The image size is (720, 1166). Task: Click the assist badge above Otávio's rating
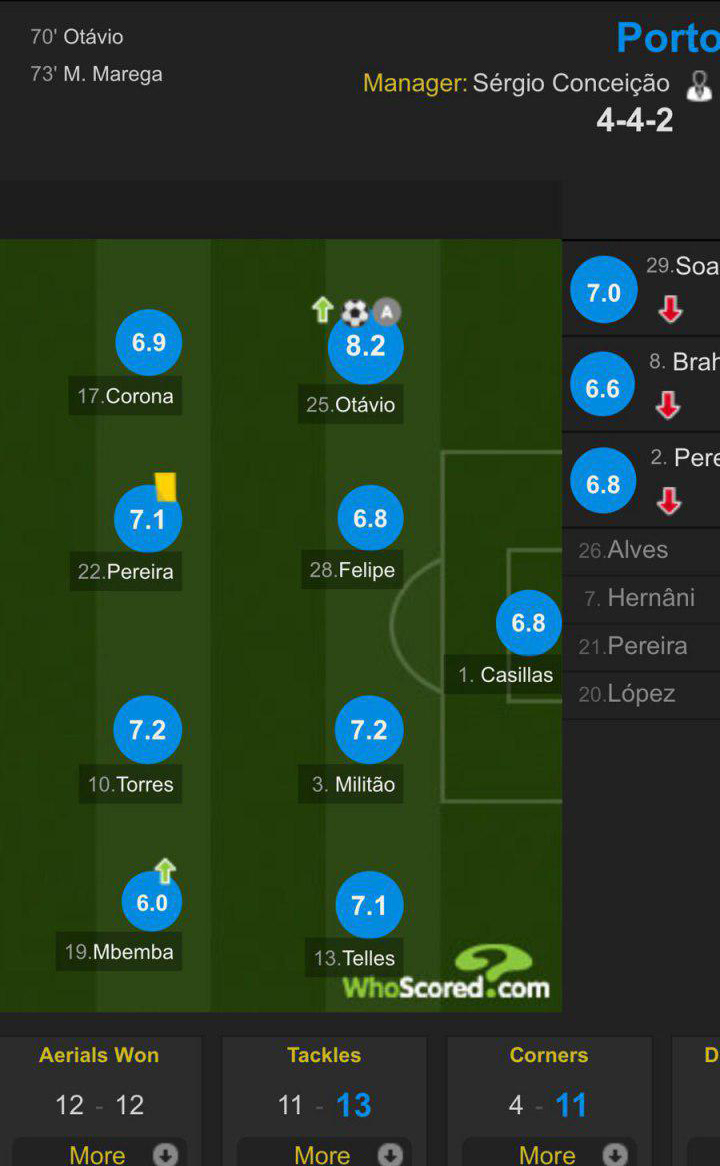(386, 313)
